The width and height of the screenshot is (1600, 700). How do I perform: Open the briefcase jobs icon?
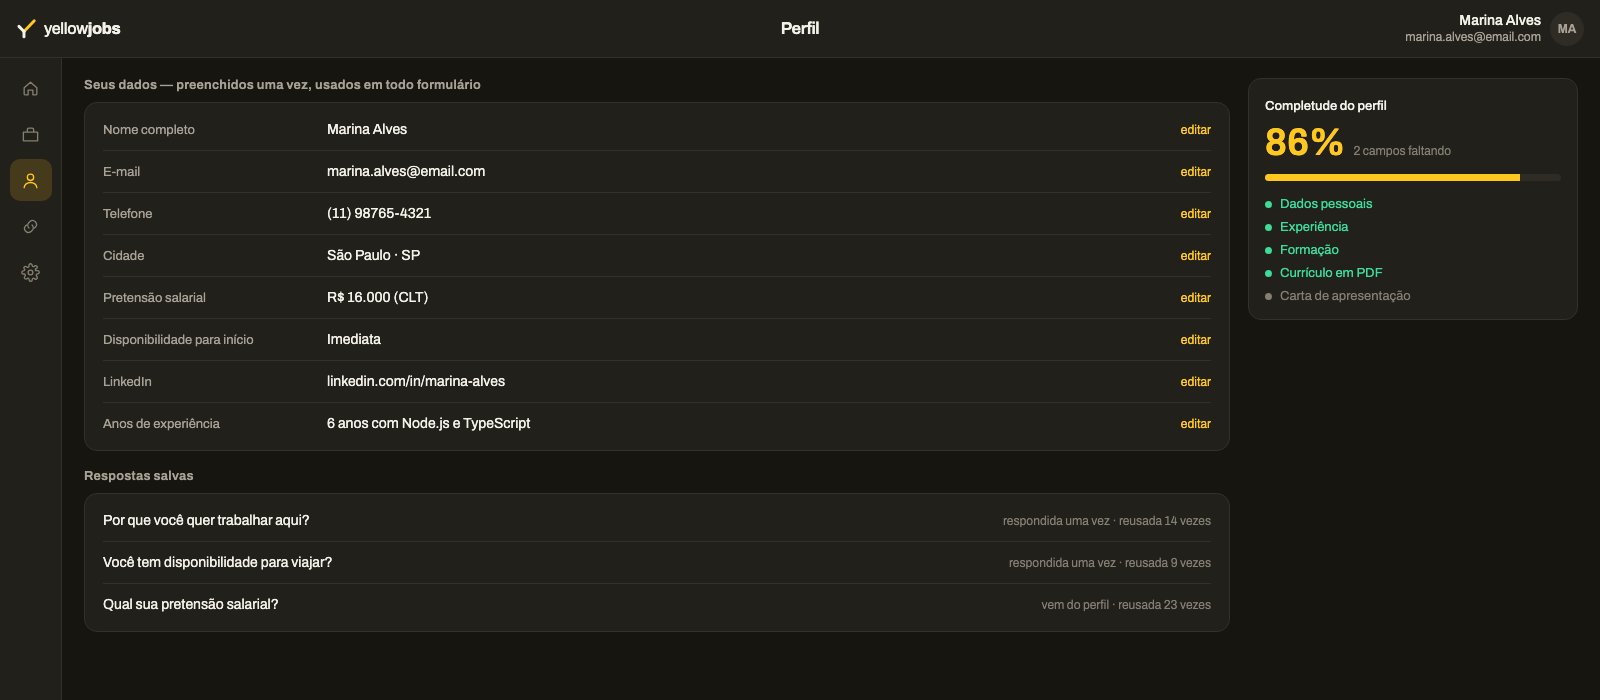click(x=31, y=134)
